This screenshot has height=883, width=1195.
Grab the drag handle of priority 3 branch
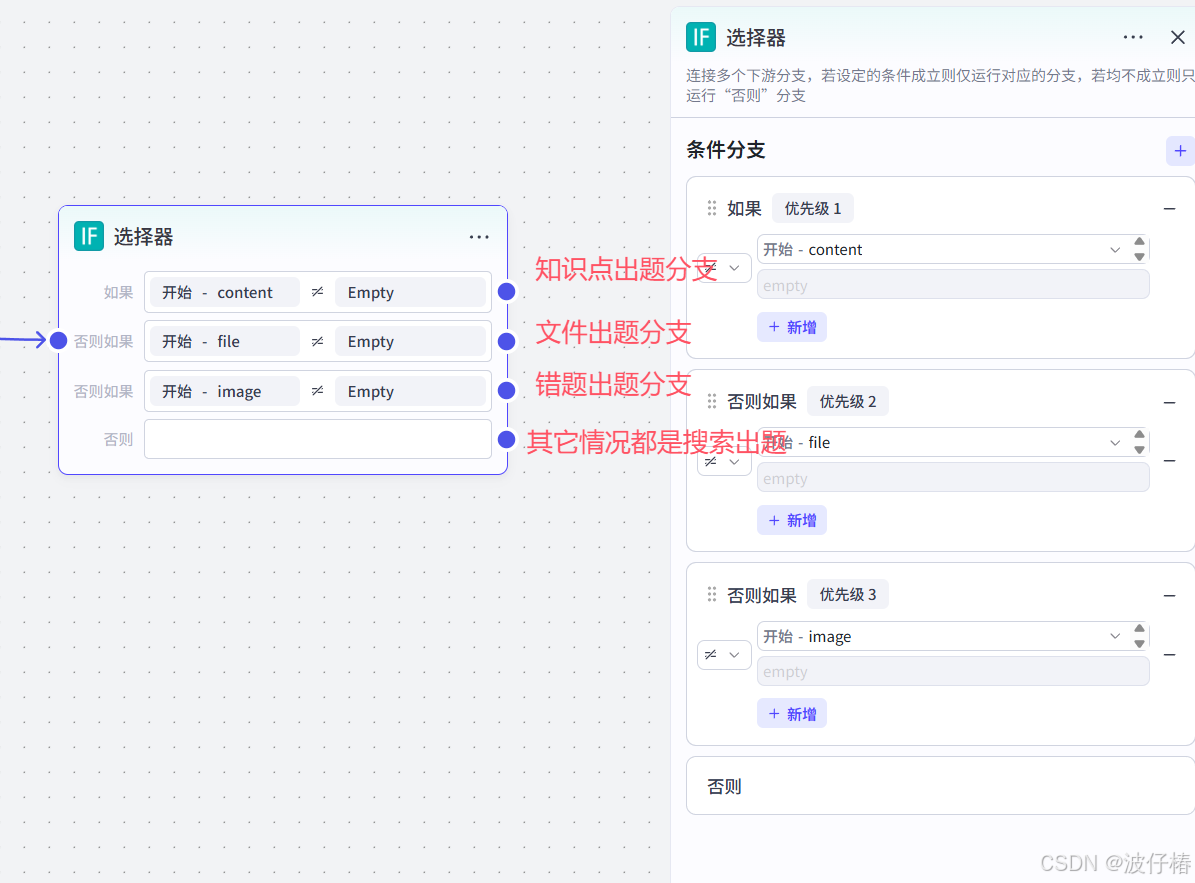[x=712, y=595]
